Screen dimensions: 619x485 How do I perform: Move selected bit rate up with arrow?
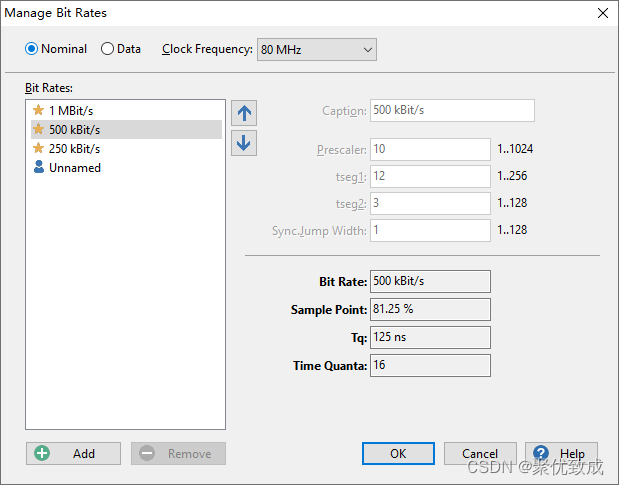[x=244, y=113]
